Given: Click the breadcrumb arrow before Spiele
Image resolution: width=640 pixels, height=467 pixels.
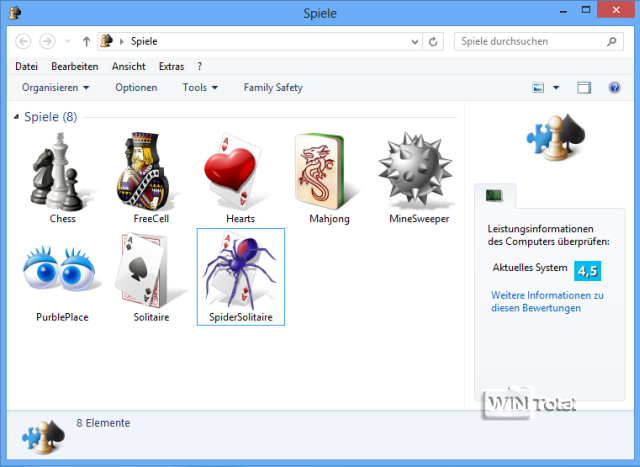Looking at the screenshot, I should (122, 41).
